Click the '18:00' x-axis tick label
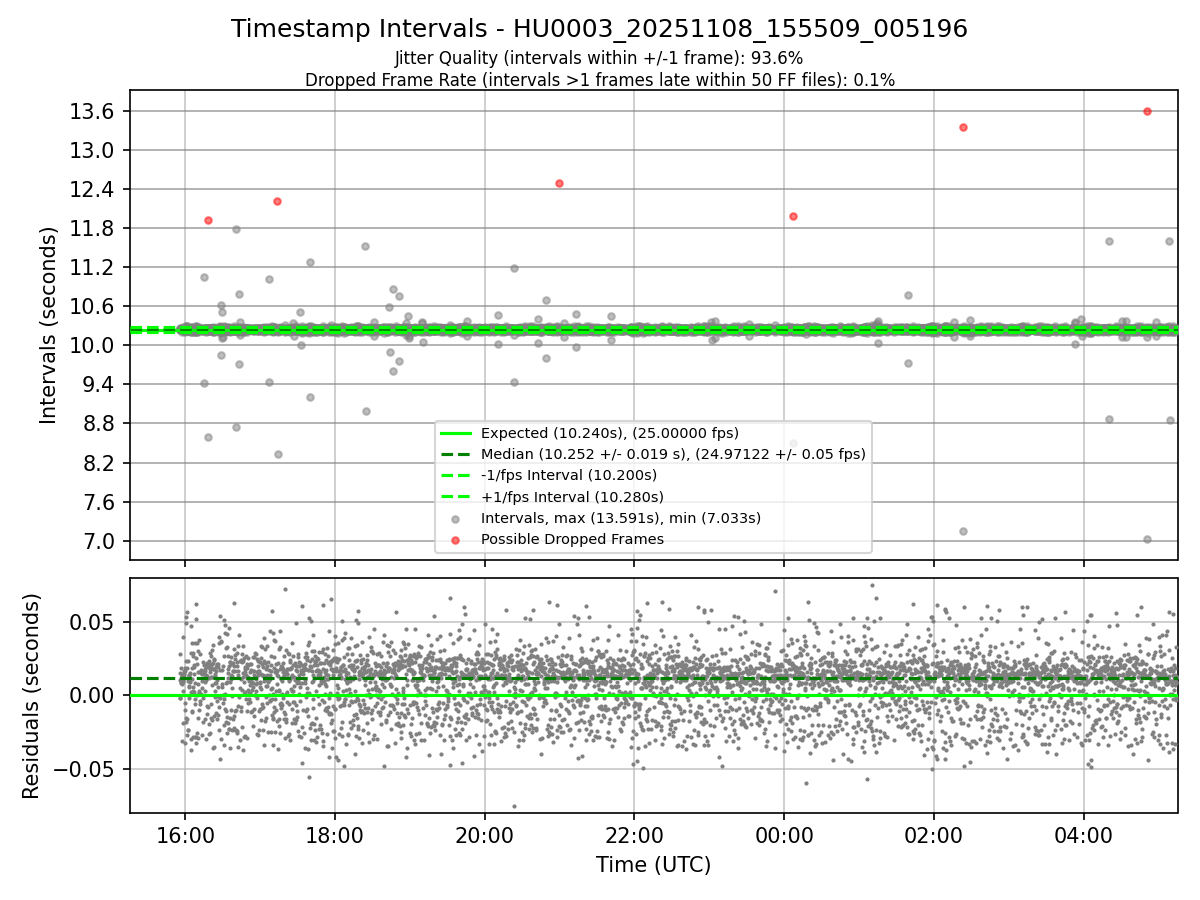This screenshot has height=900, width=1200. pyautogui.click(x=334, y=834)
